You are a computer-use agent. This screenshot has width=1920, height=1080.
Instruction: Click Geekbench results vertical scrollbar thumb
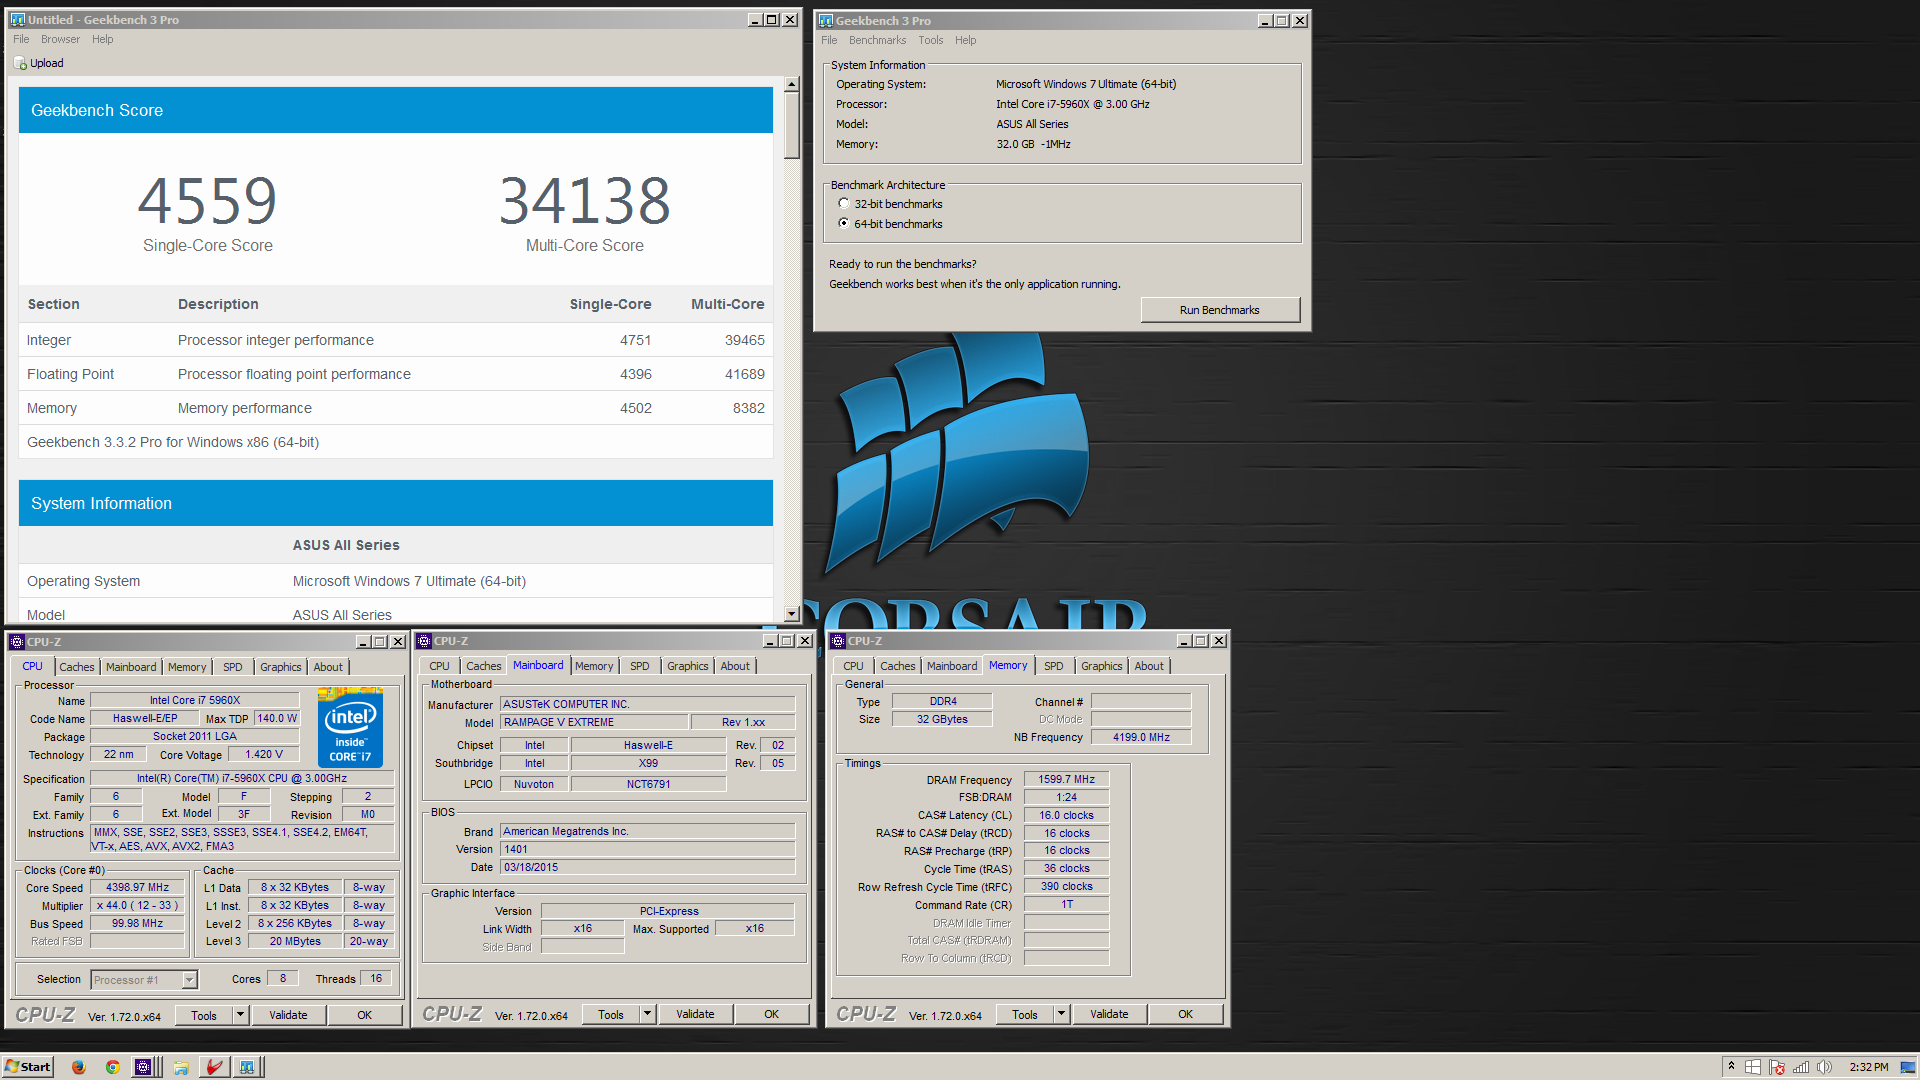(x=791, y=126)
